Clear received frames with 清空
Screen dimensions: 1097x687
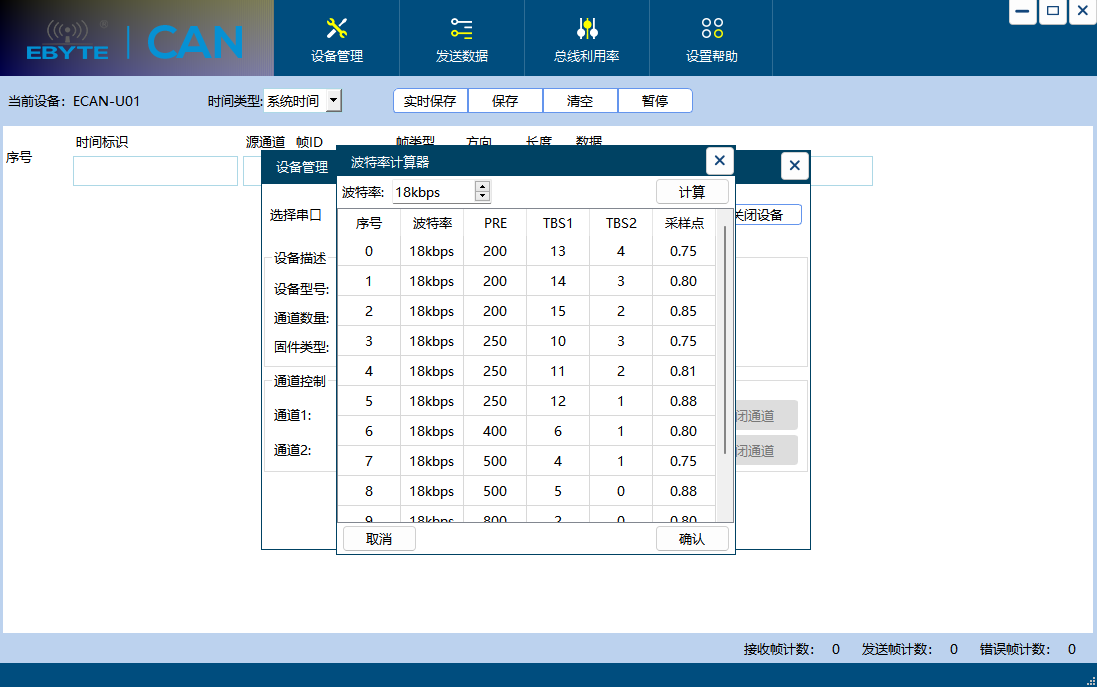click(x=580, y=100)
